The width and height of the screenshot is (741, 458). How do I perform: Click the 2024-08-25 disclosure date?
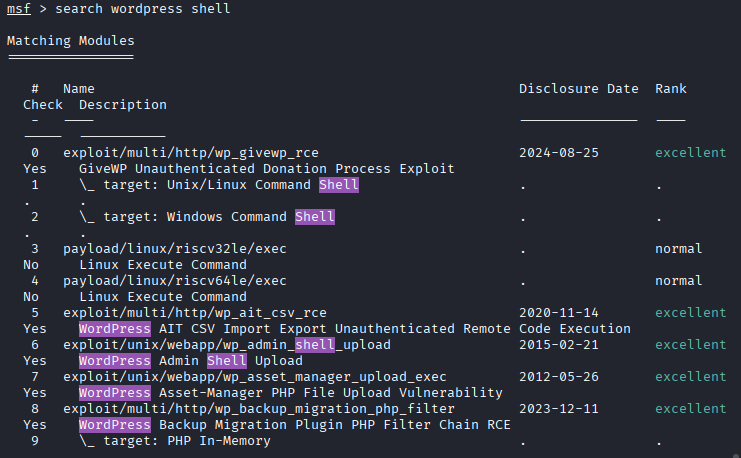(558, 153)
